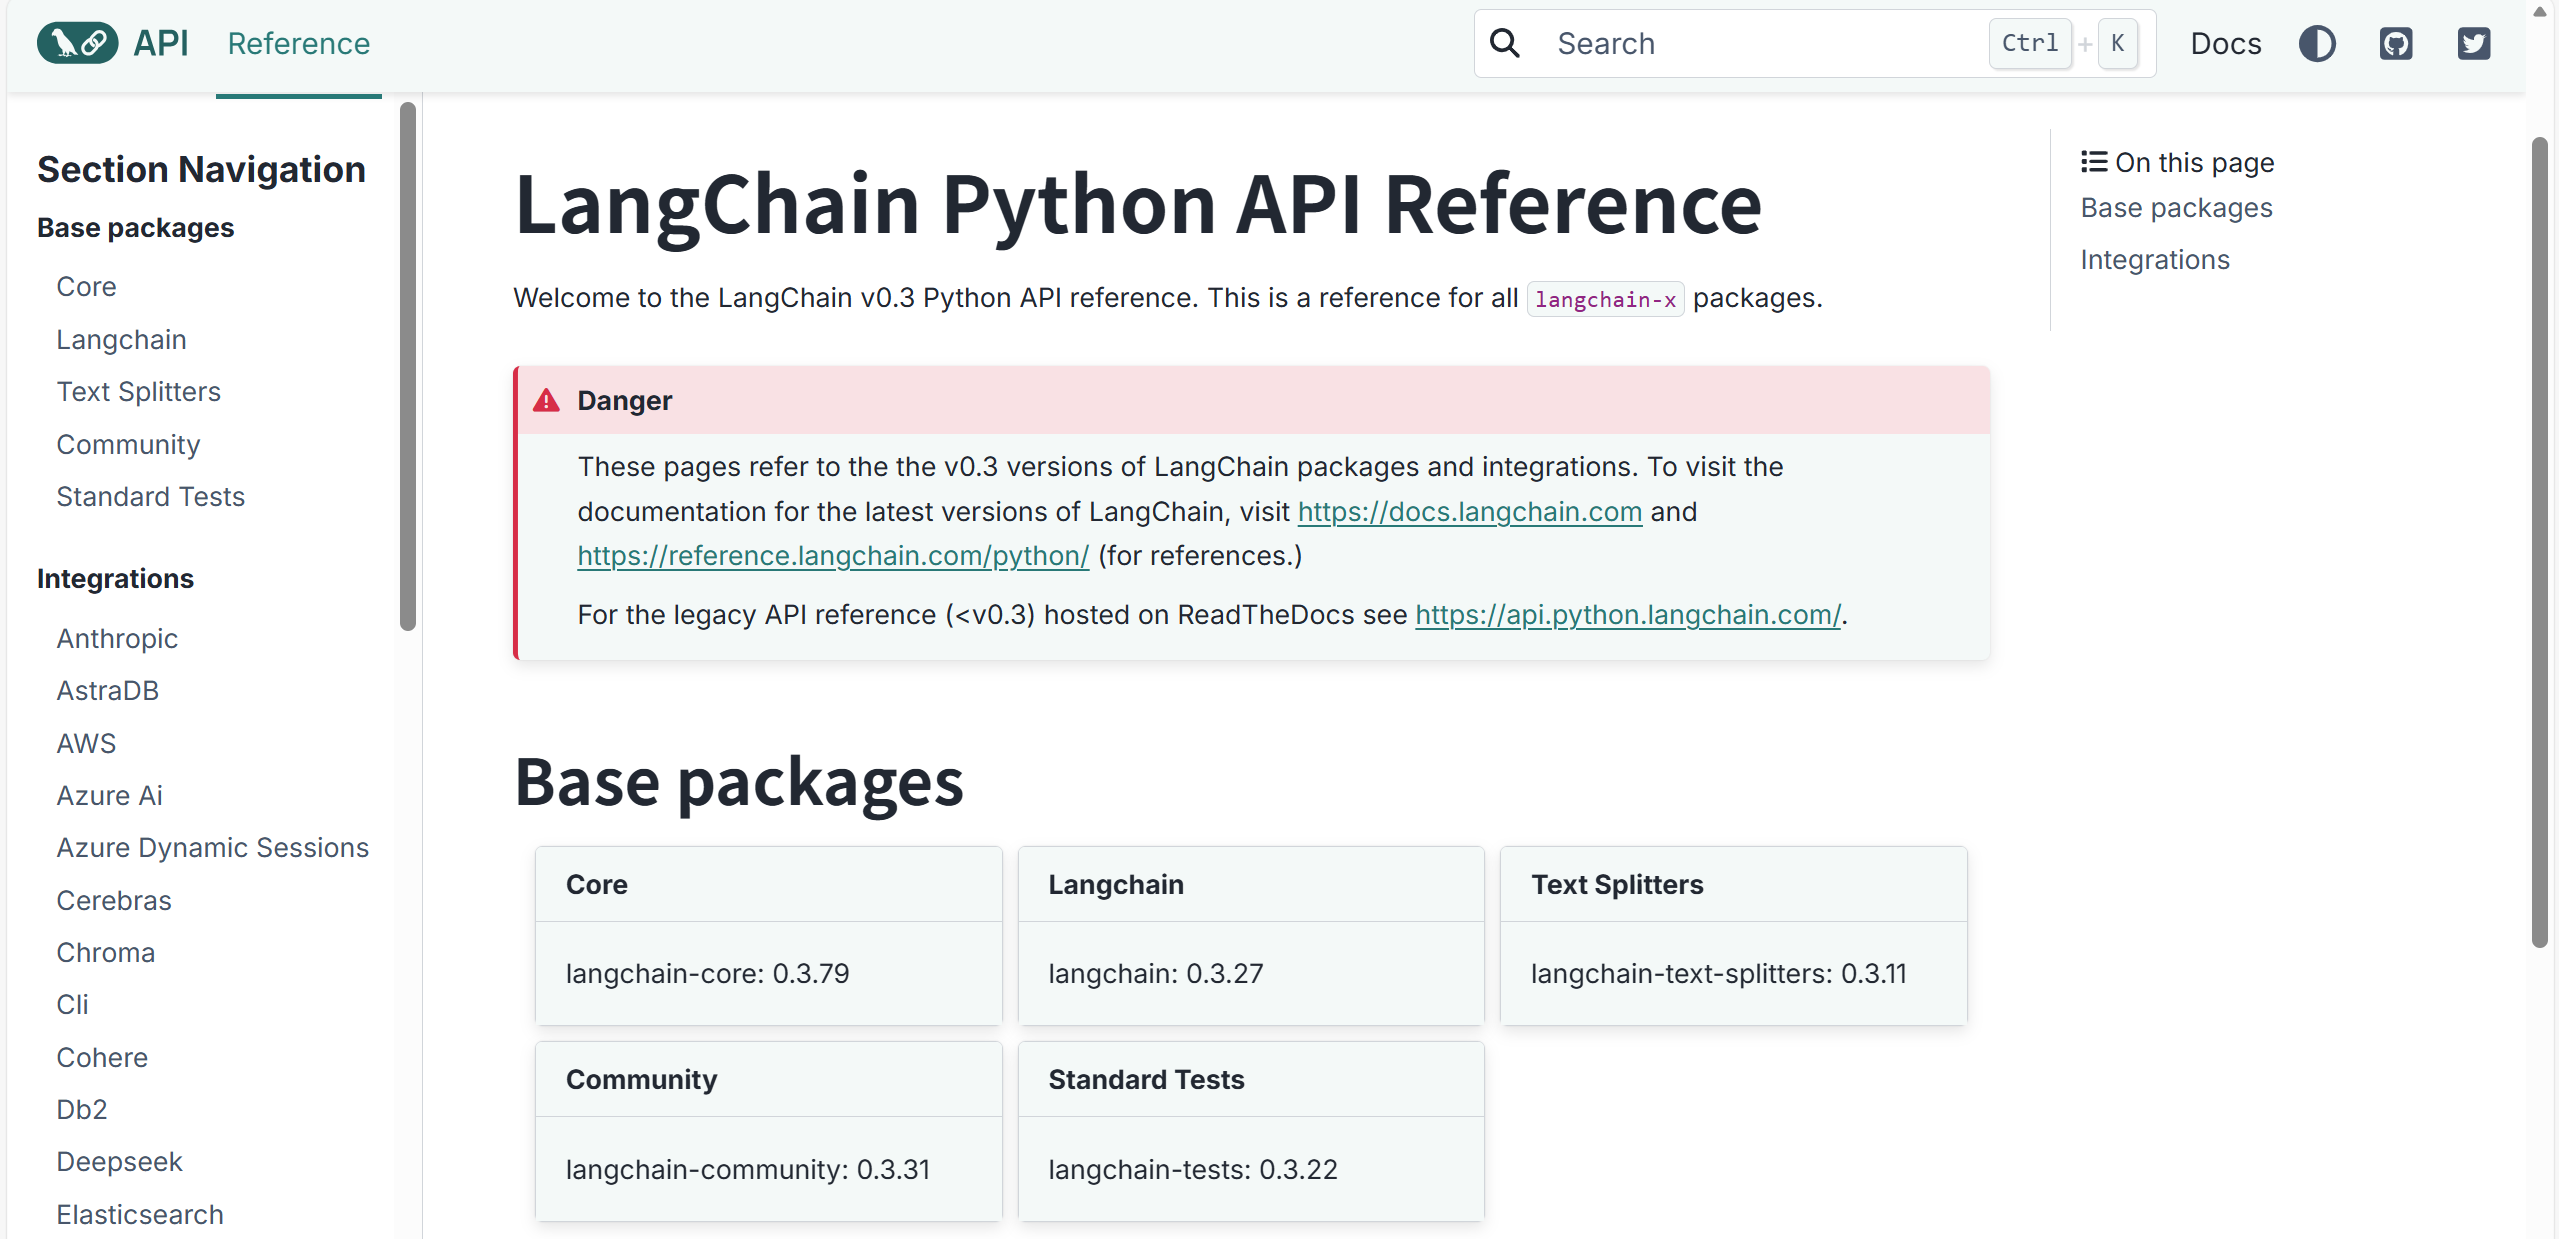Image resolution: width=2559 pixels, height=1239 pixels.
Task: Open Anthropic integration in sidebar
Action: coord(117,639)
